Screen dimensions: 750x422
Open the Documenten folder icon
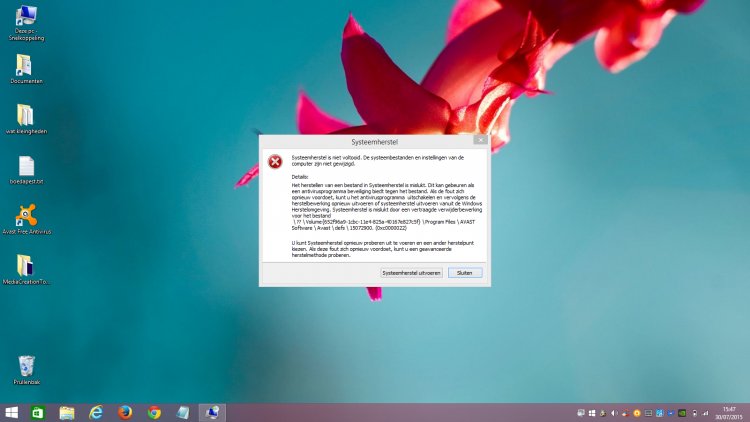26,69
